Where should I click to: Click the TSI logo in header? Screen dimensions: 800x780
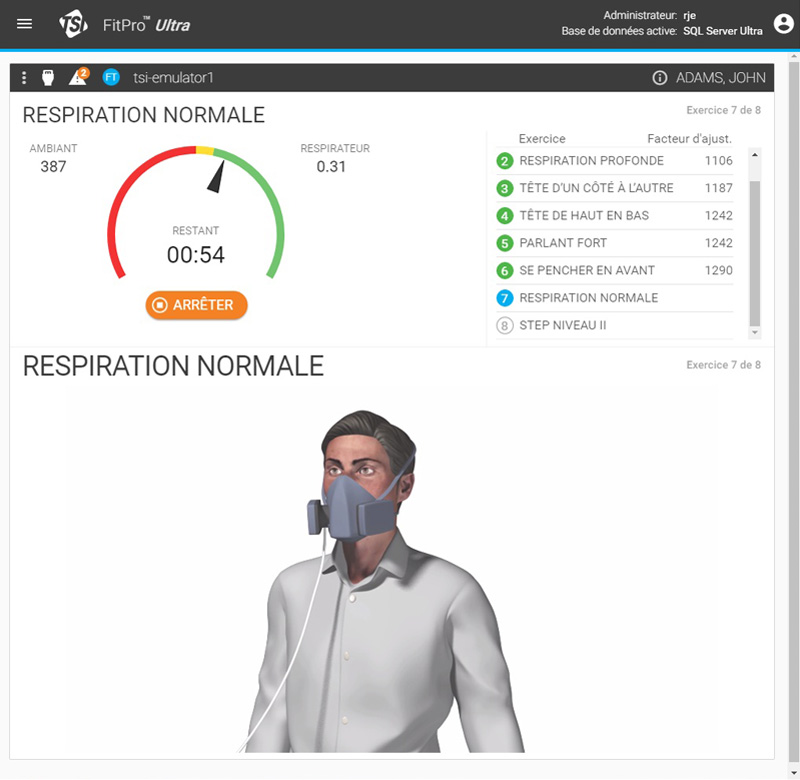pyautogui.click(x=73, y=24)
